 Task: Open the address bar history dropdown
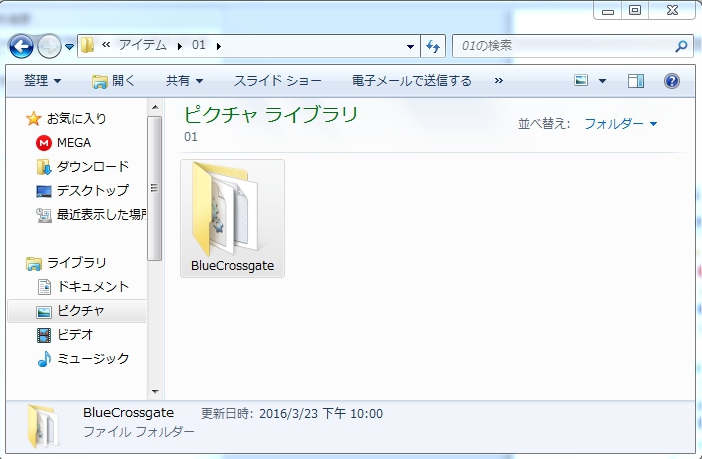pyautogui.click(x=410, y=46)
